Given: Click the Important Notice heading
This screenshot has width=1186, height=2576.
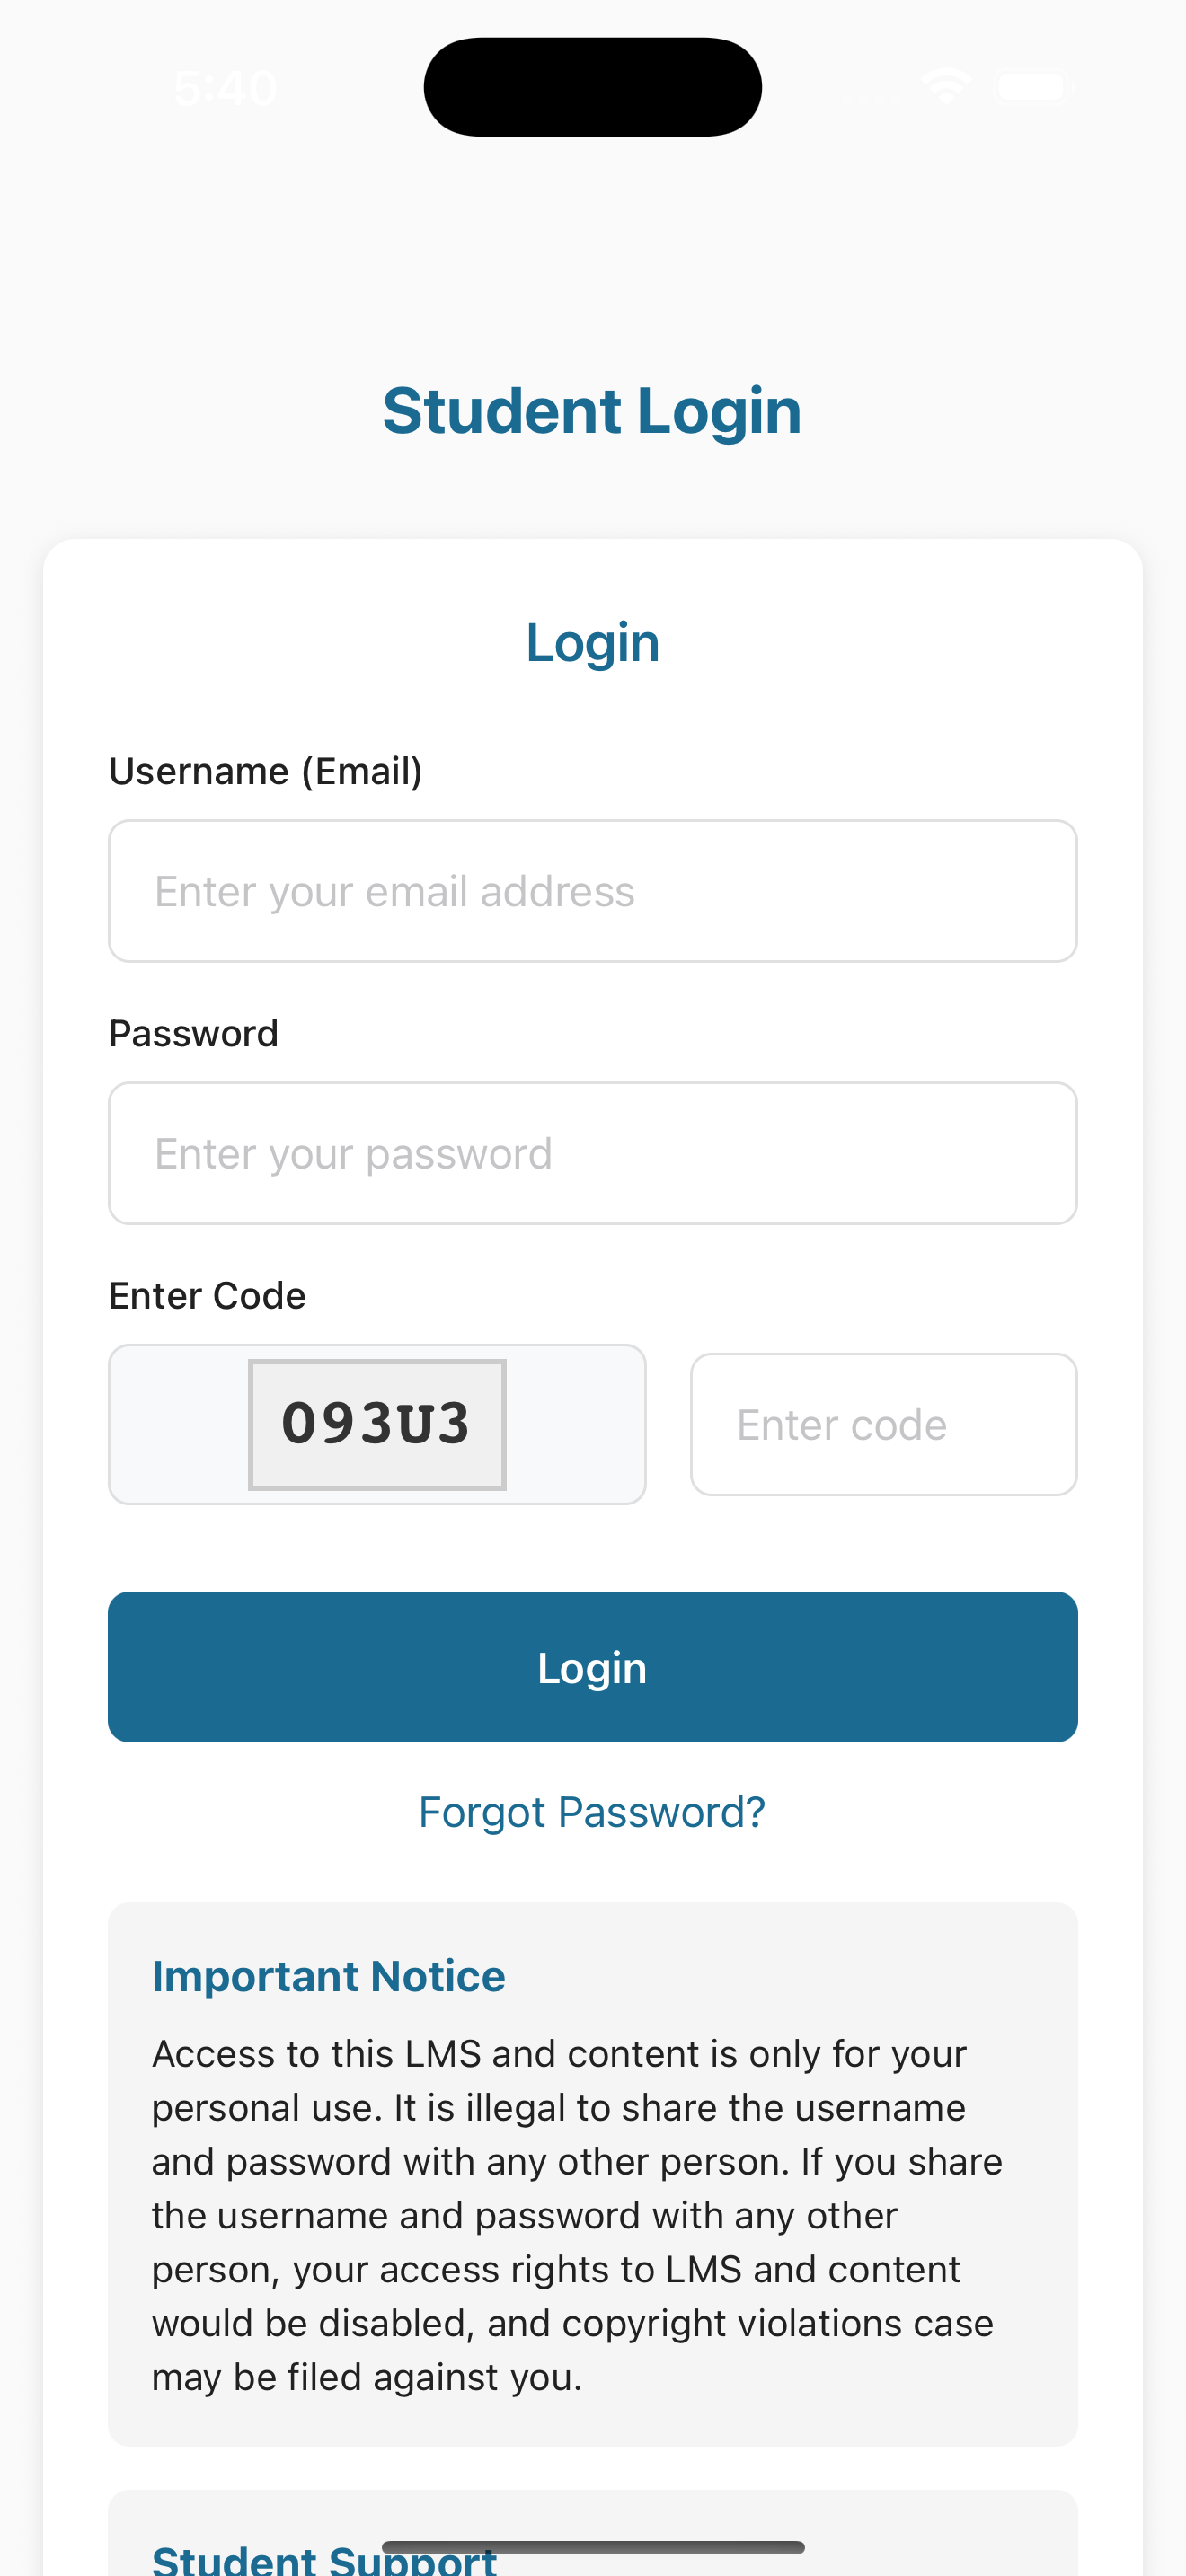Looking at the screenshot, I should (x=328, y=1975).
